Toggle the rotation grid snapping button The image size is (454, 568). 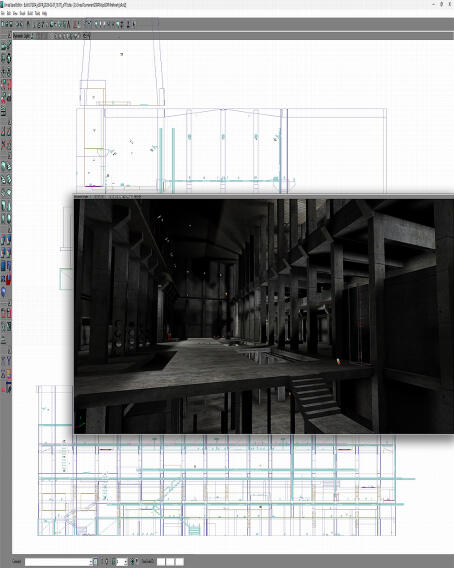133,561
